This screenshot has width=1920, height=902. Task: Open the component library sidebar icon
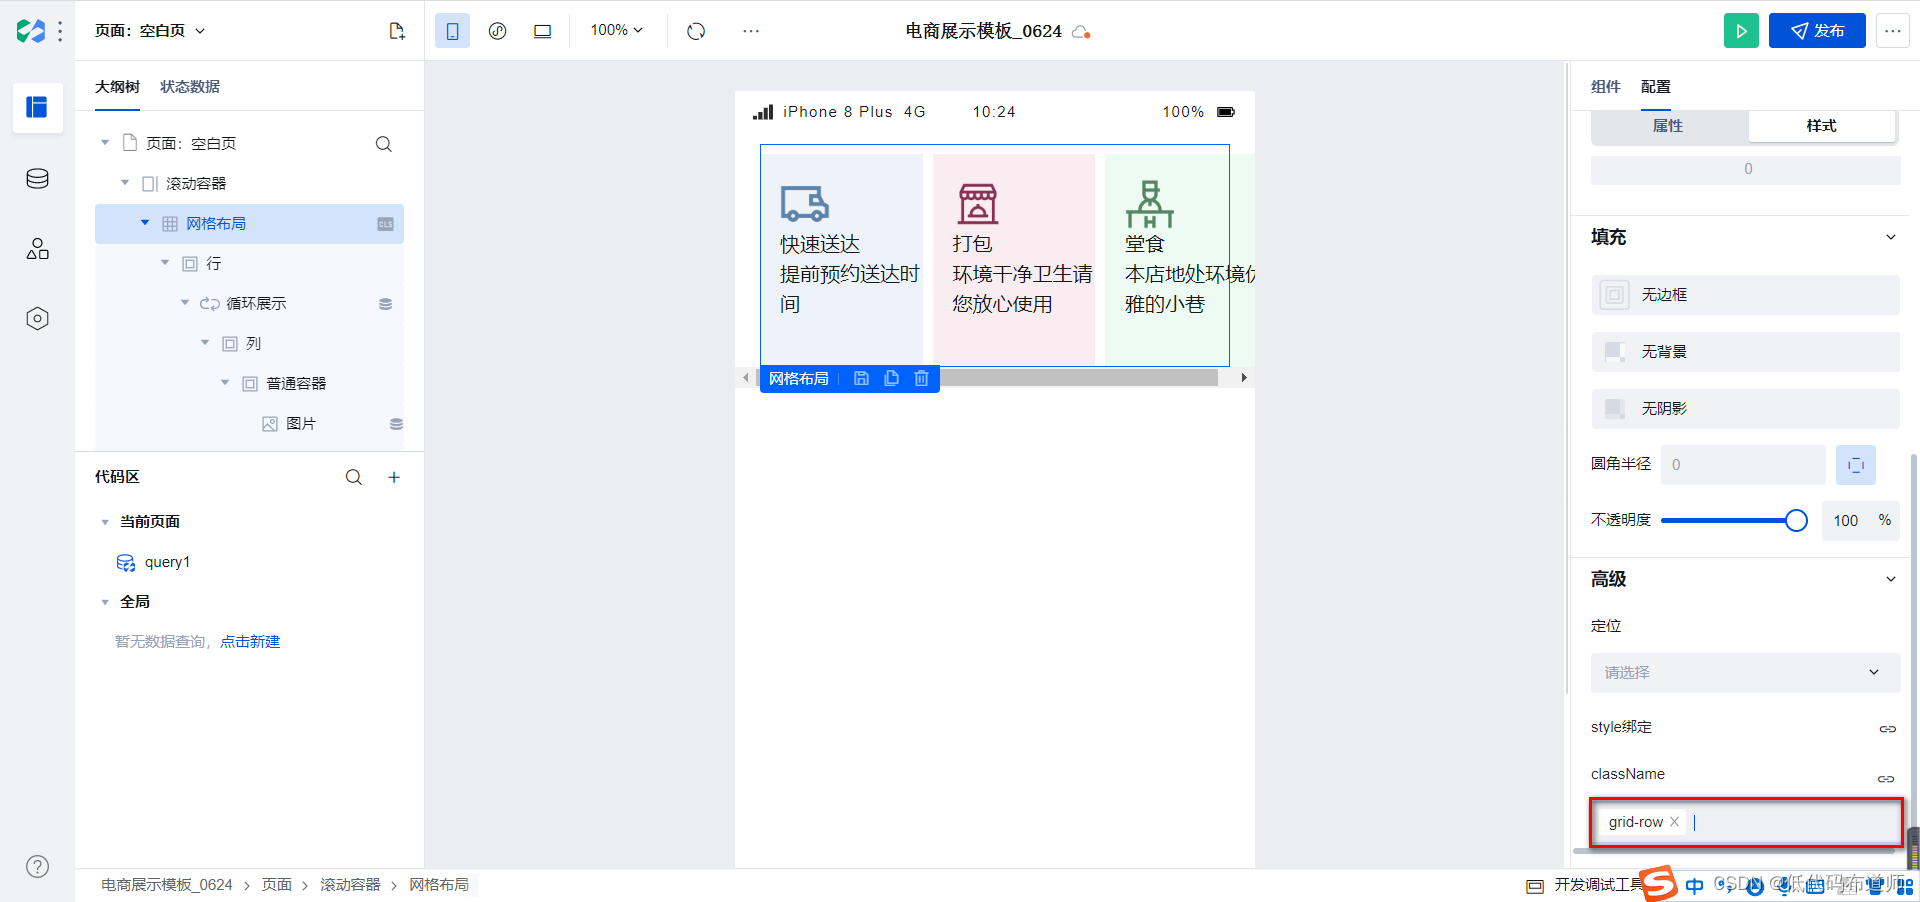pos(37,249)
